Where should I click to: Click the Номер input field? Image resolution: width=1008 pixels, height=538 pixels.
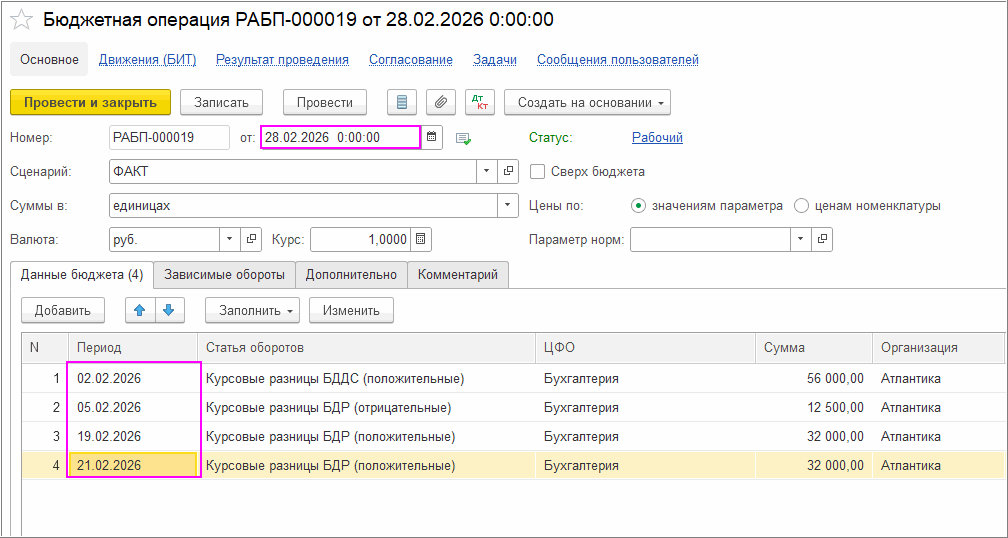169,137
